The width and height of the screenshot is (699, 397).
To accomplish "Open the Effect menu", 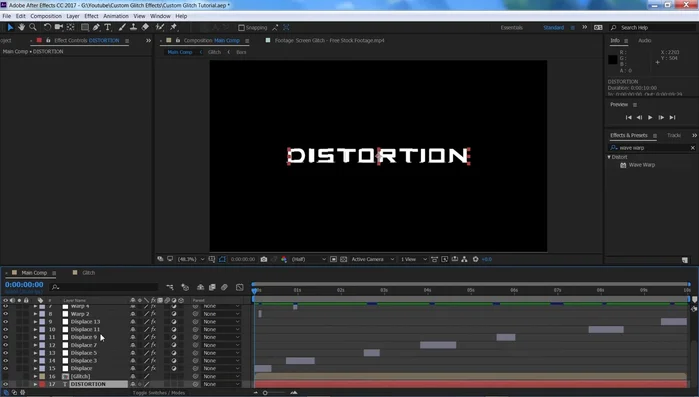I will [x=91, y=16].
